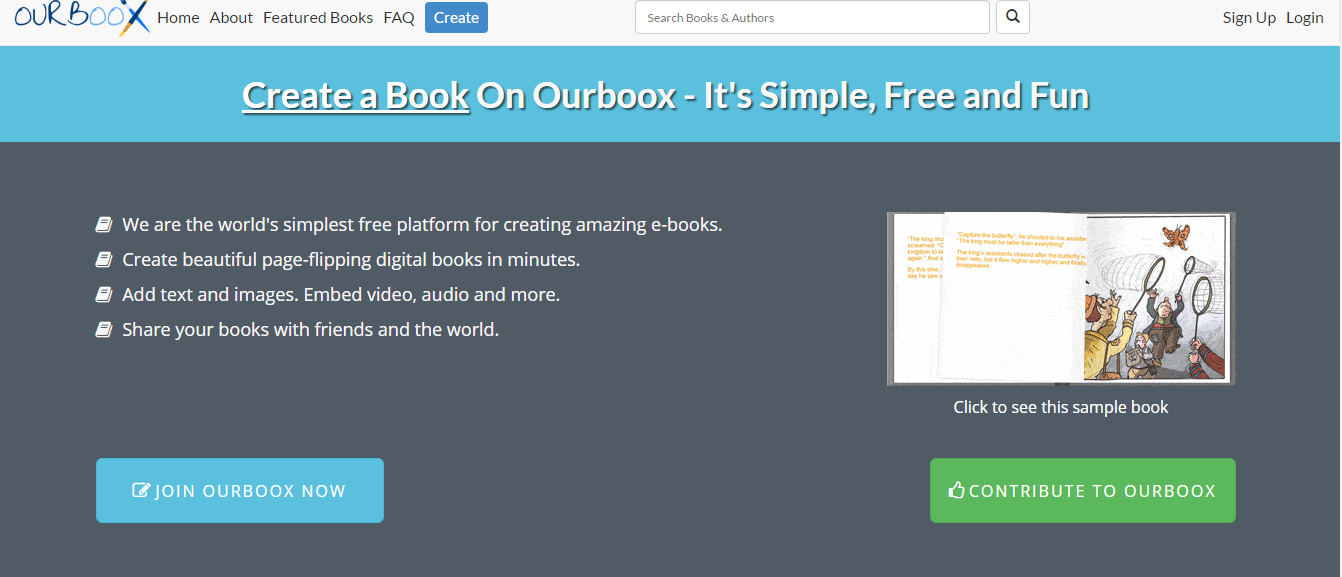Click book icon beside 'Share your books'
The width and height of the screenshot is (1342, 577).
[x=104, y=329]
